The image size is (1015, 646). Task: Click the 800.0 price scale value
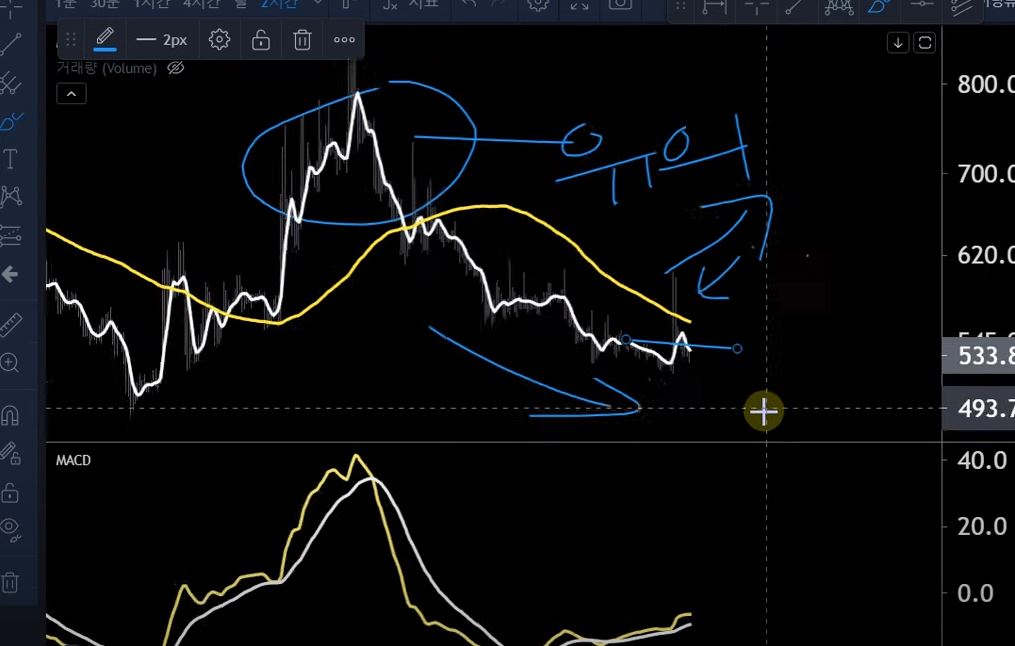(x=985, y=85)
